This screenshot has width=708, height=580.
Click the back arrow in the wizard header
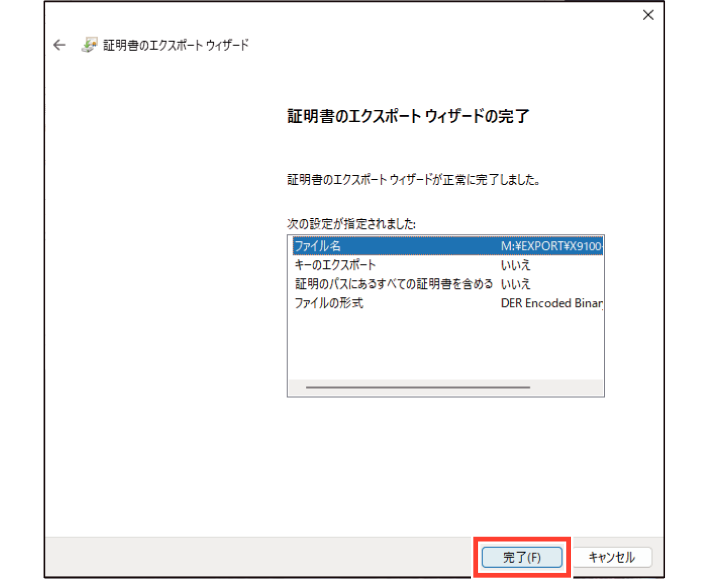click(59, 45)
